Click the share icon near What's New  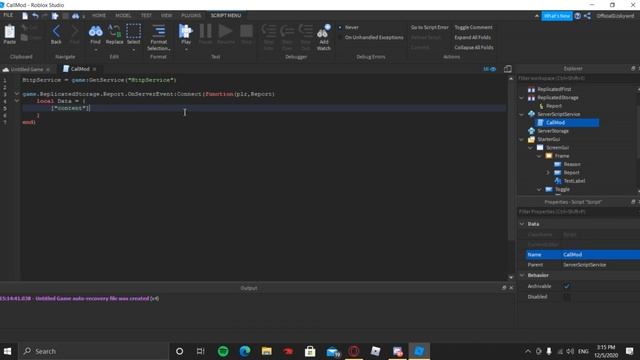(x=587, y=16)
